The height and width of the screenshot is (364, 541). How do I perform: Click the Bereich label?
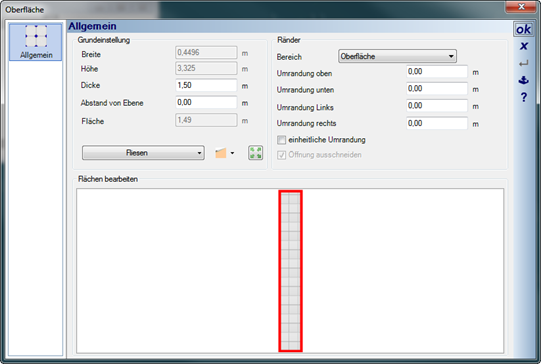pos(289,57)
